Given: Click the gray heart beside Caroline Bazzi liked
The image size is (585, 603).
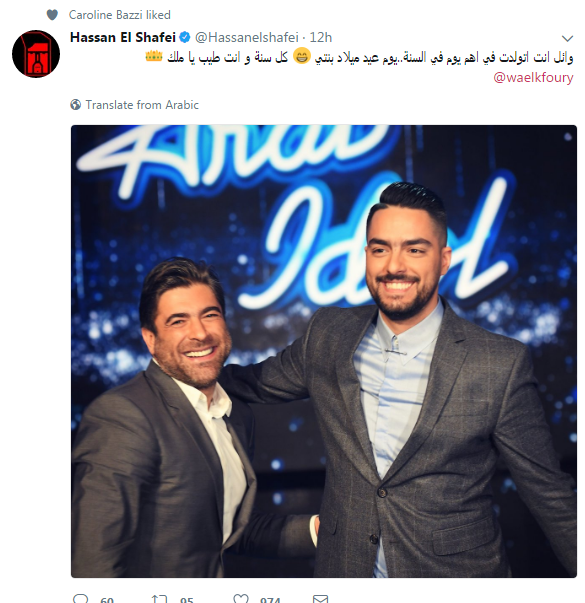Looking at the screenshot, I should (x=52, y=15).
